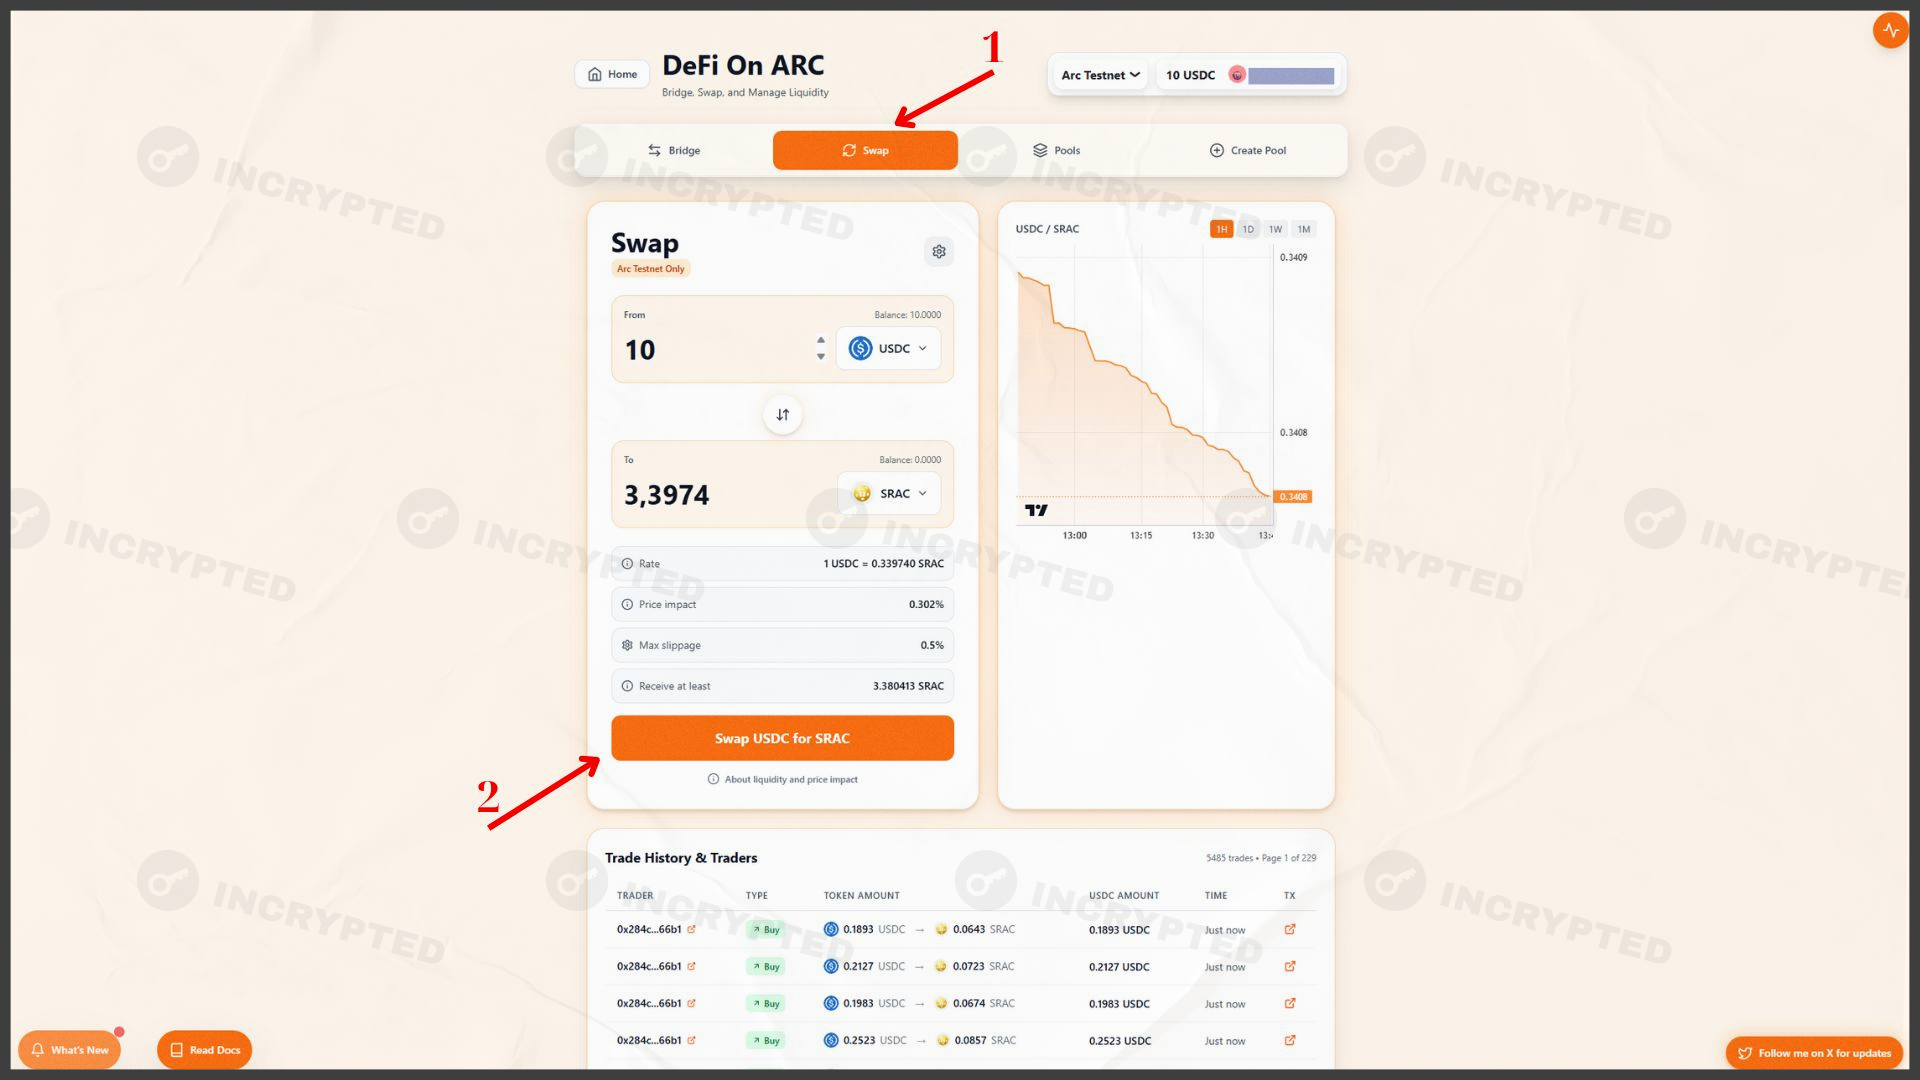Viewport: 1920px width, 1080px height.
Task: Click the TradingView logo on chart
Action: (x=1036, y=510)
